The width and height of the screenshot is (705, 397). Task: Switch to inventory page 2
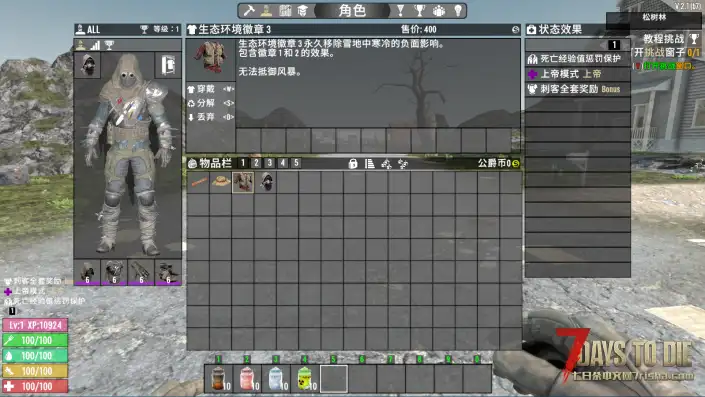tap(256, 163)
